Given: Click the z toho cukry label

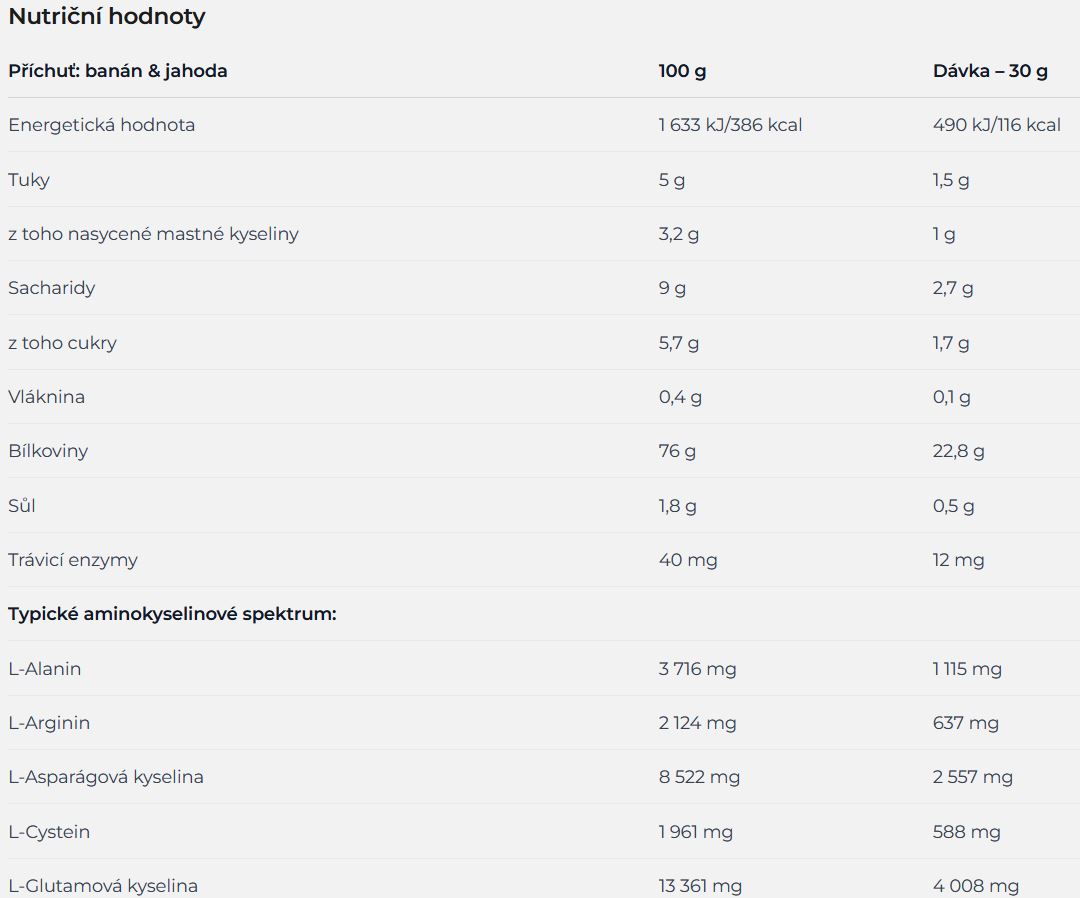Looking at the screenshot, I should [62, 342].
